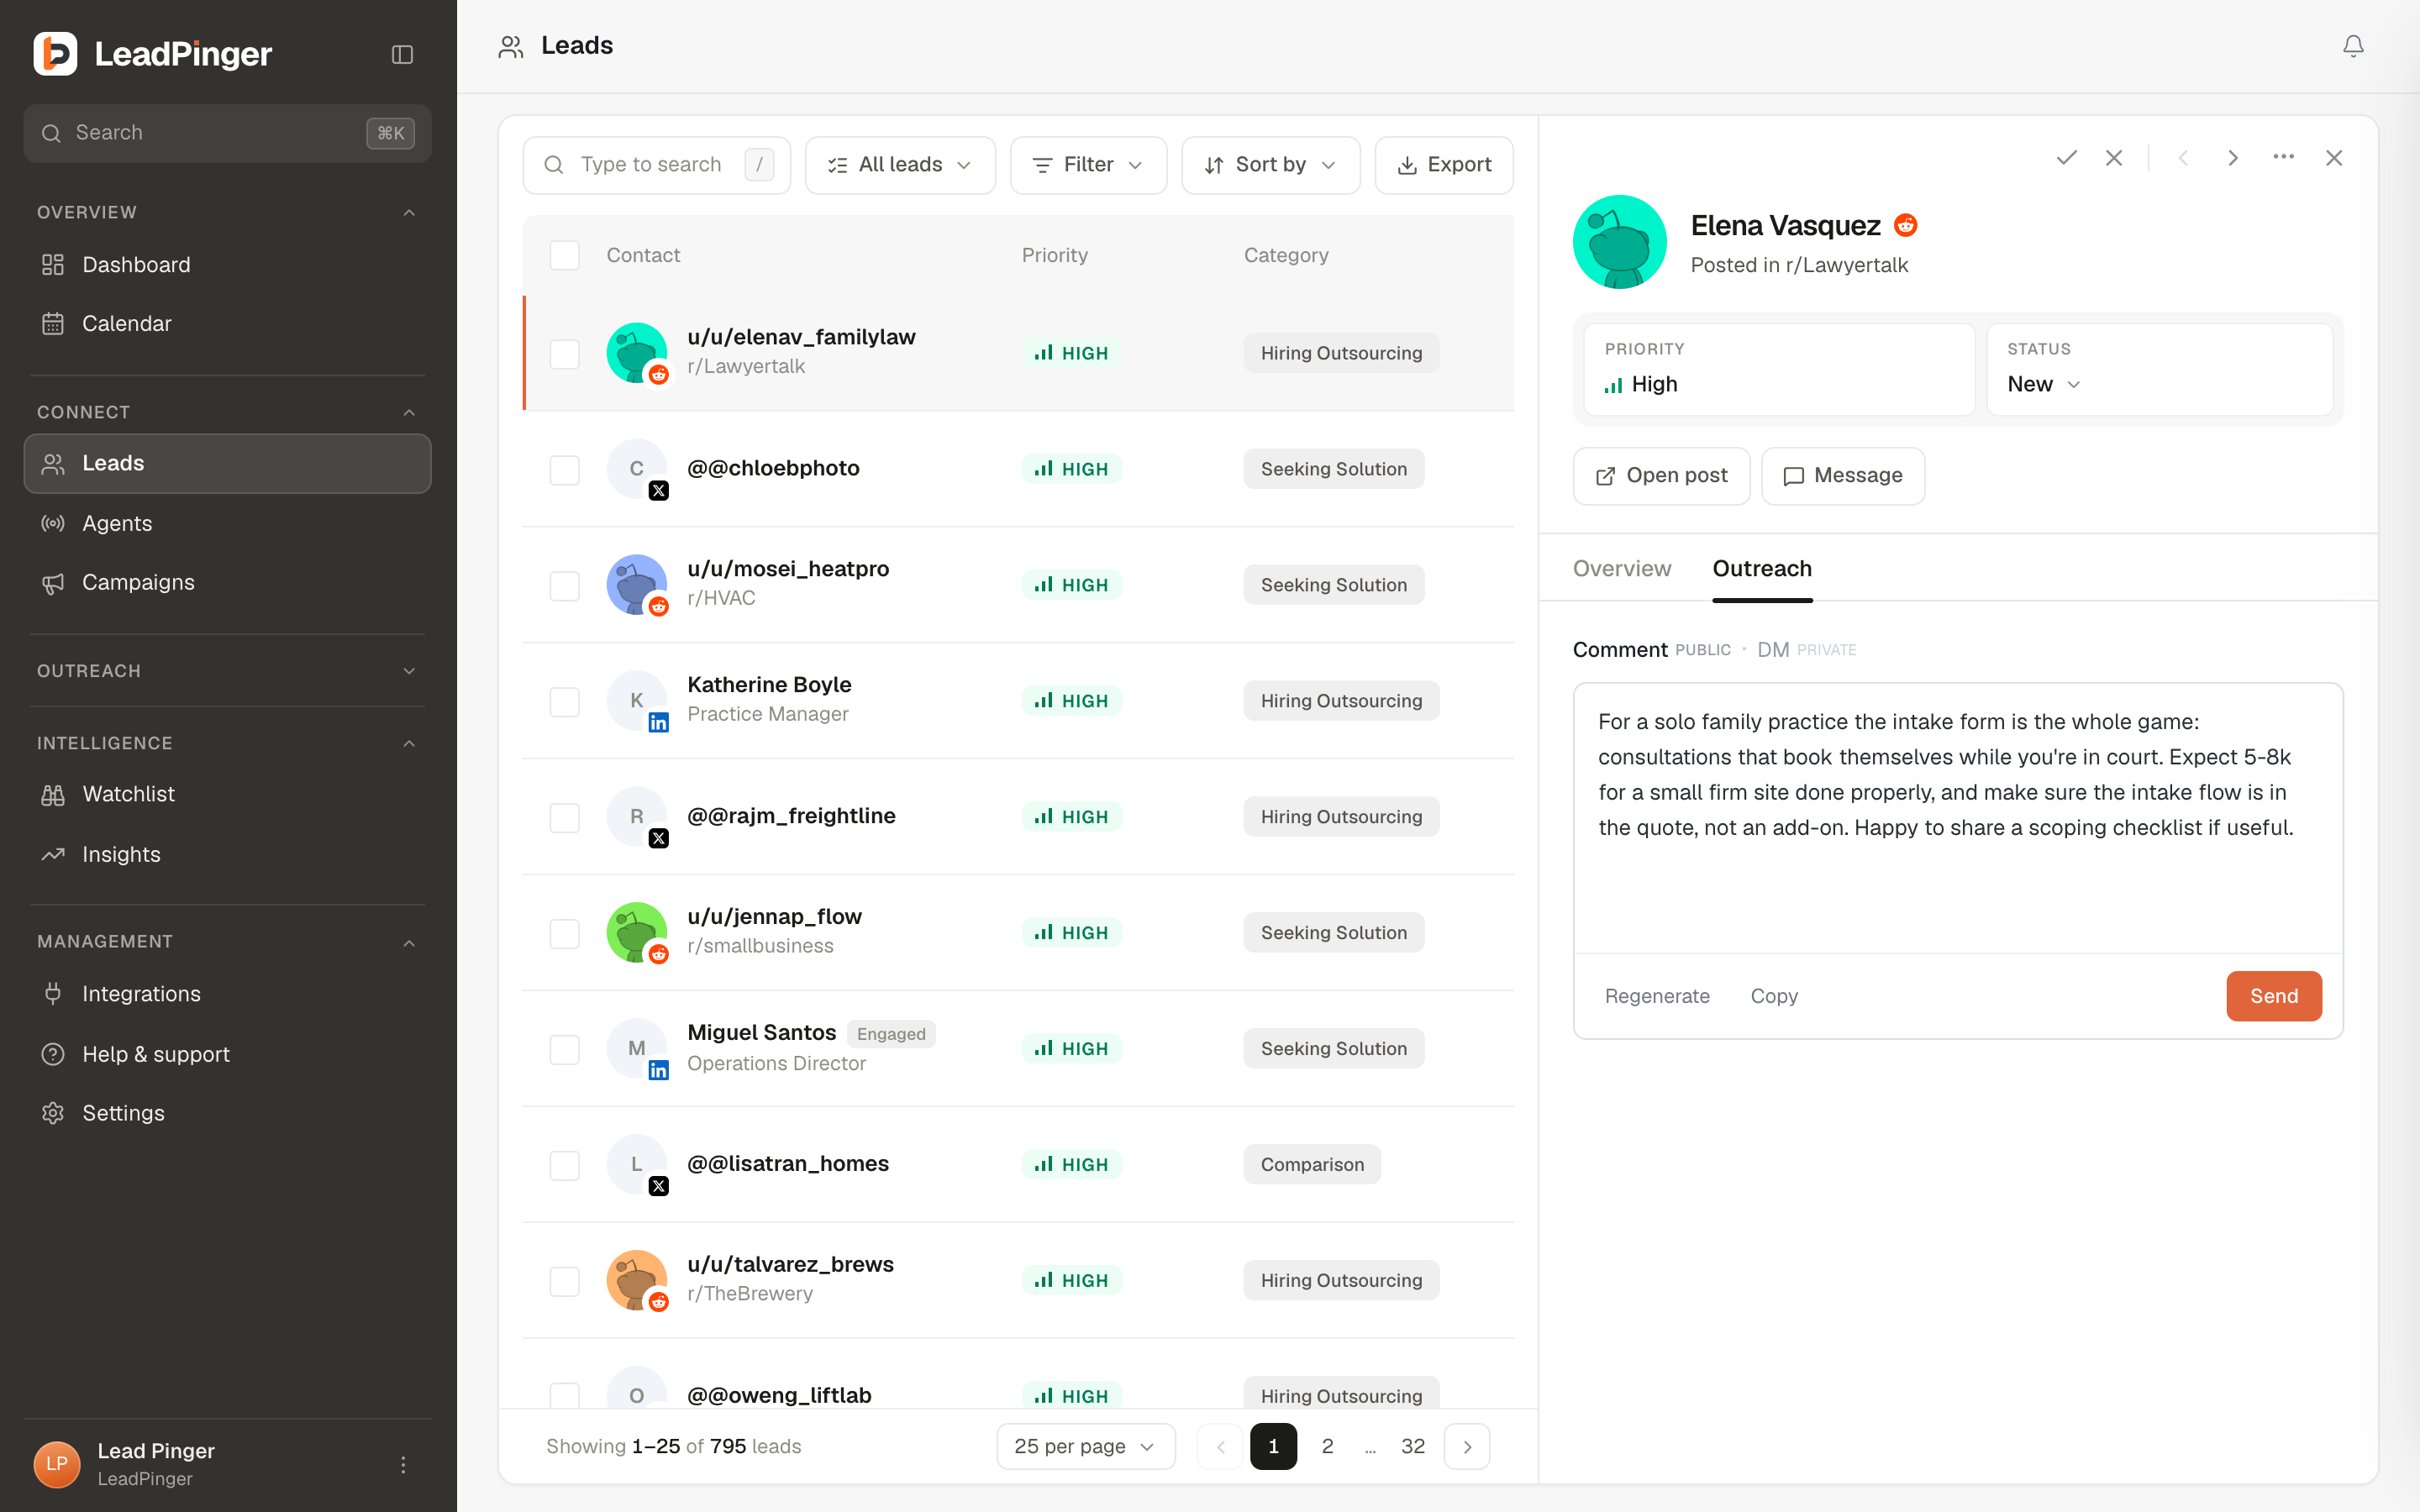The image size is (2420, 1512).
Task: Click the Open post button
Action: coord(1661,476)
